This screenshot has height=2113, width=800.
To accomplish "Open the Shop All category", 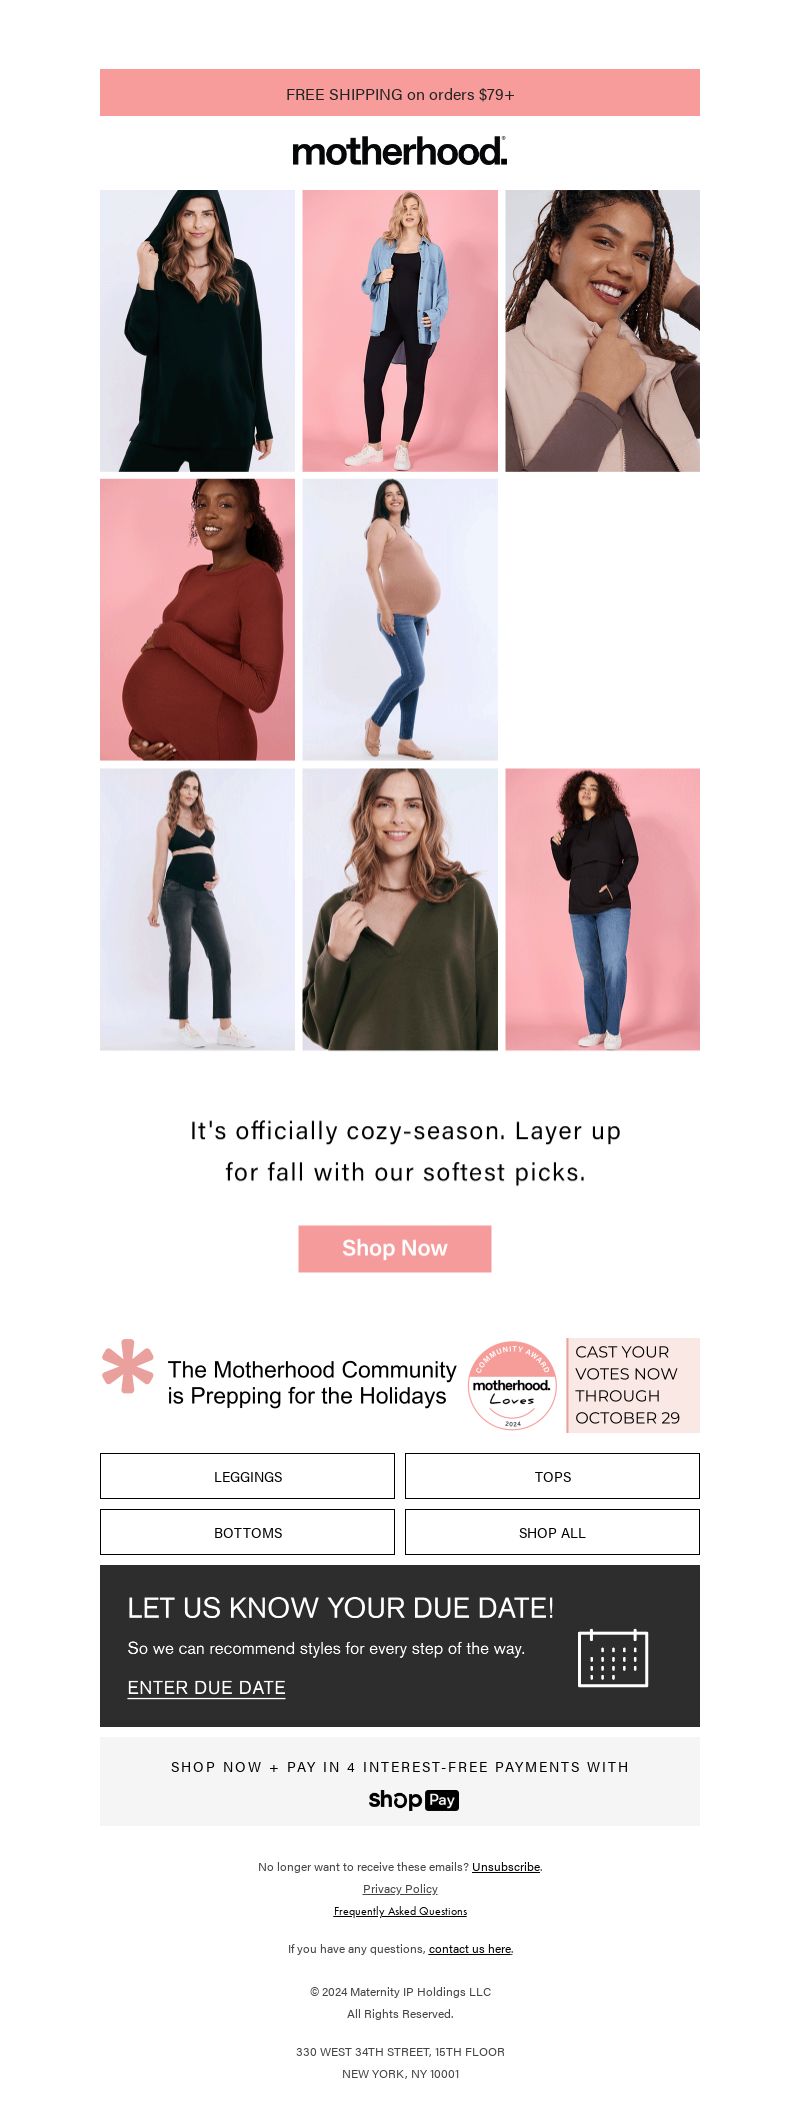I will (x=552, y=1532).
